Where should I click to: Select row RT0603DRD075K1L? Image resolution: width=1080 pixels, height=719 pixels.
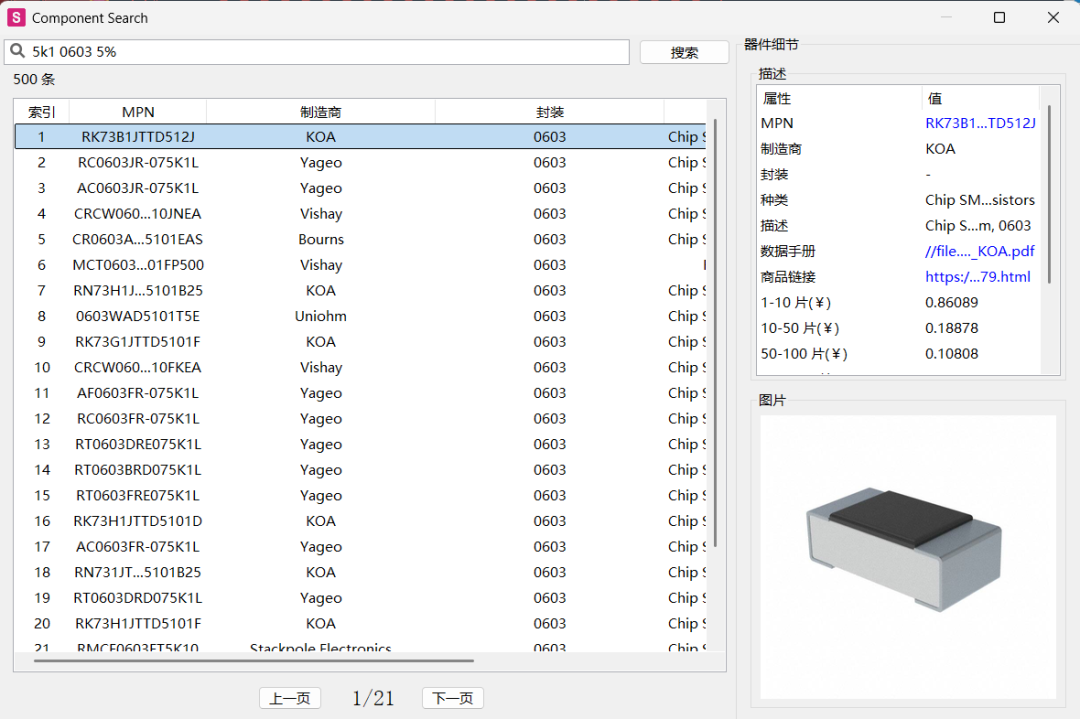click(360, 598)
